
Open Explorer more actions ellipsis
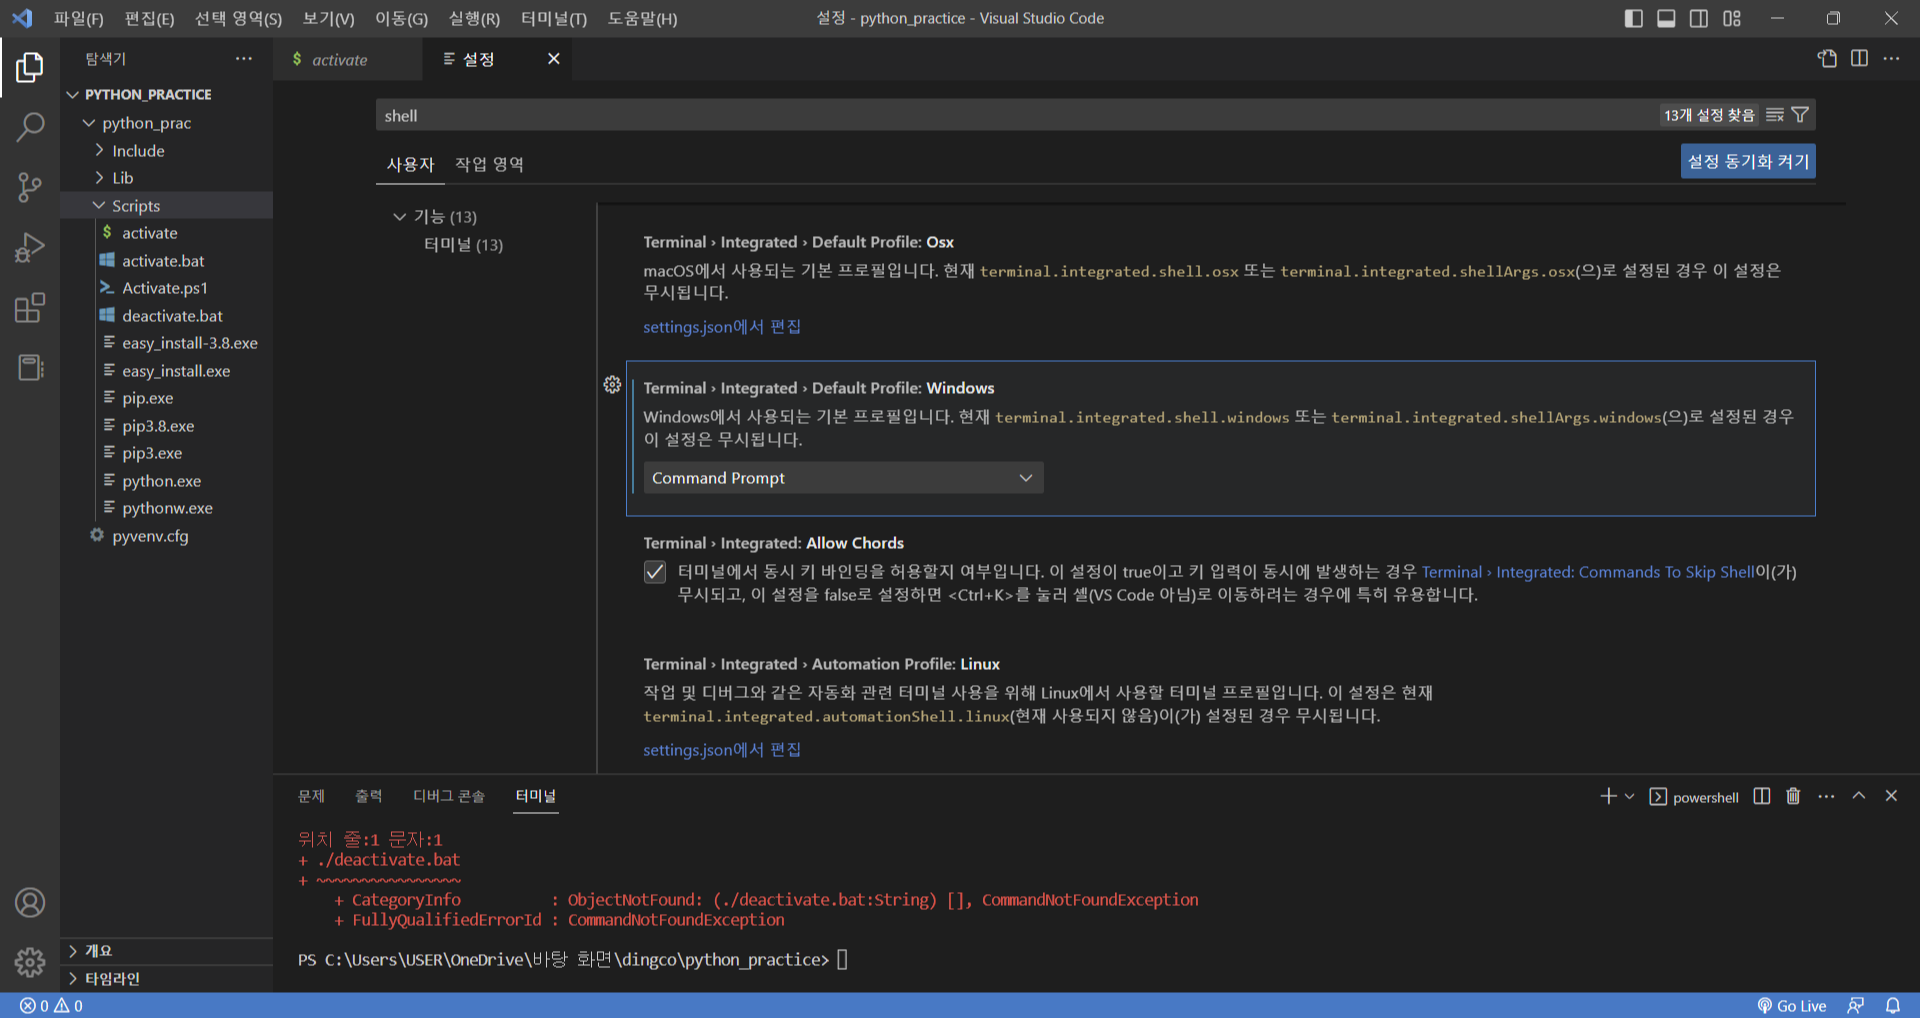pos(244,59)
